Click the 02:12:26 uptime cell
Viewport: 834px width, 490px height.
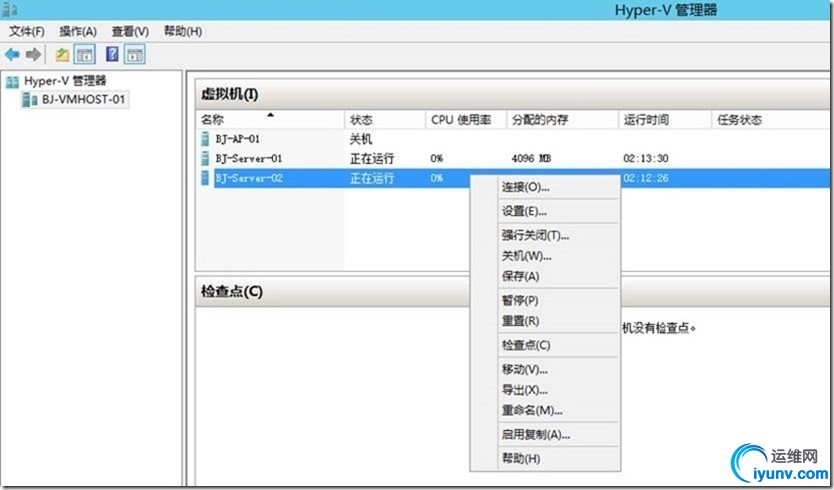click(x=646, y=178)
